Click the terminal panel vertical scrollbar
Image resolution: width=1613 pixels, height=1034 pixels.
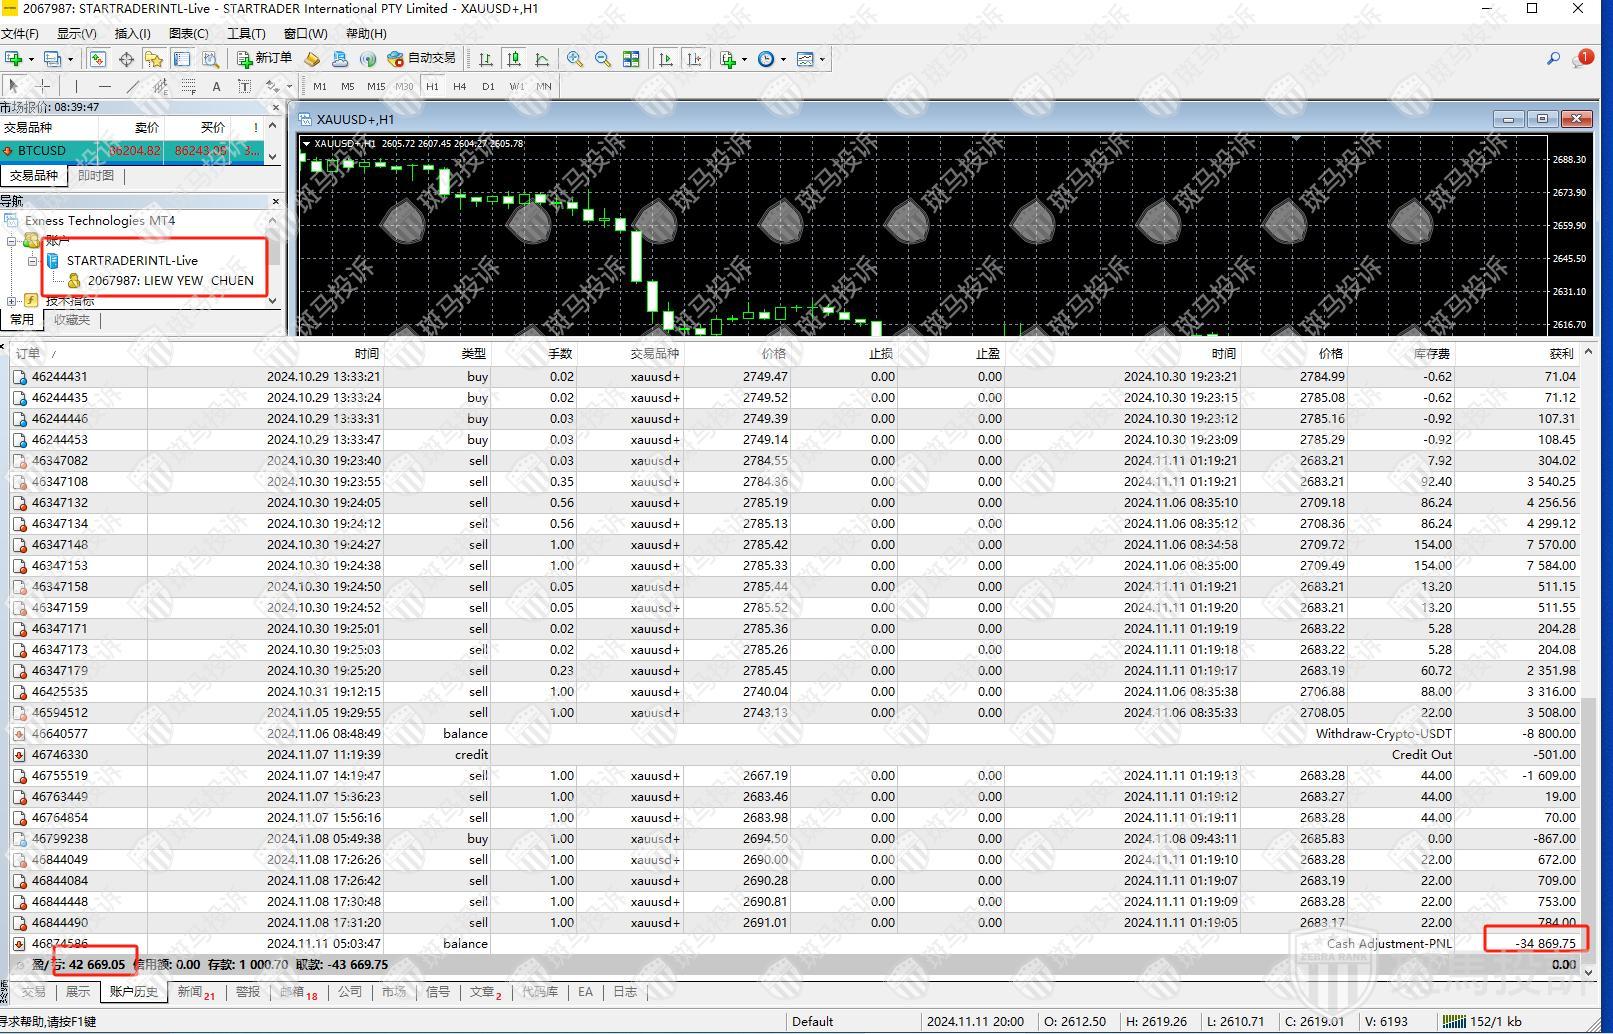1590,650
